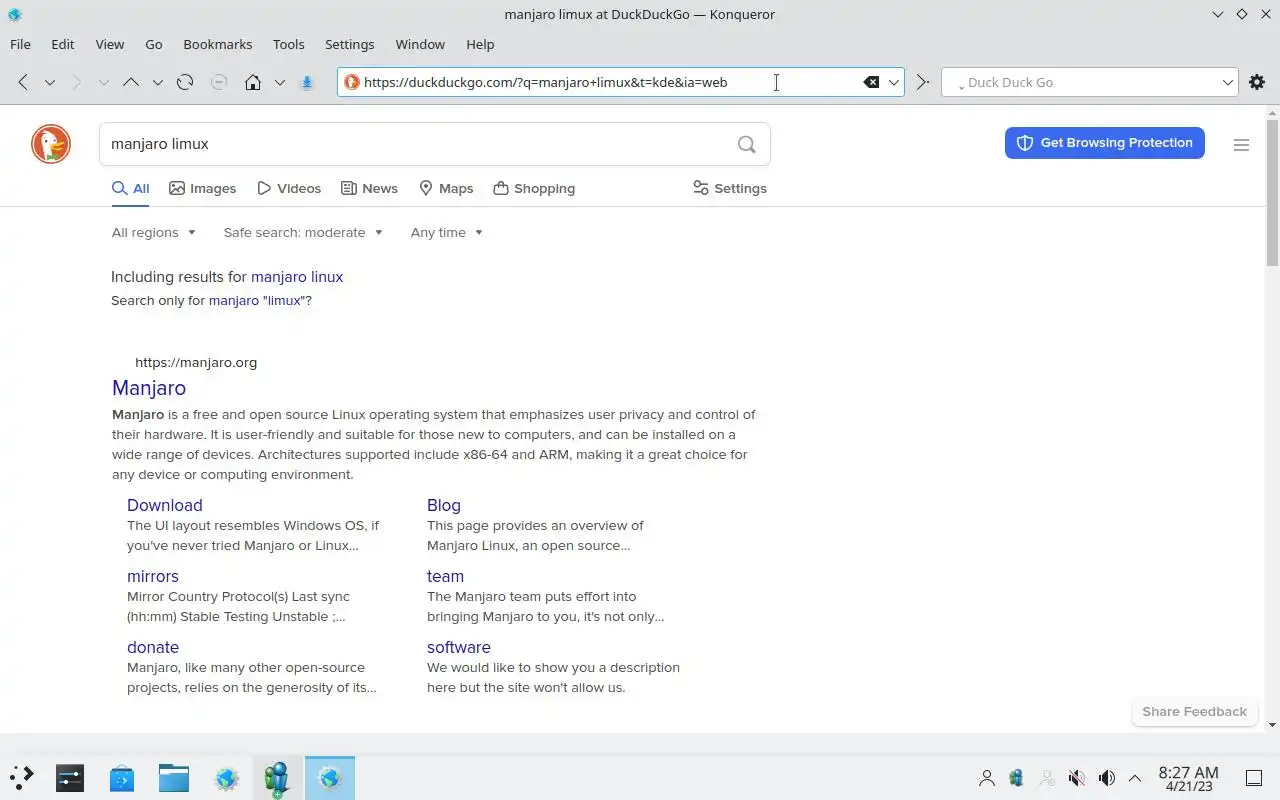Open the donate sitelink
1280x800 pixels.
(x=153, y=647)
